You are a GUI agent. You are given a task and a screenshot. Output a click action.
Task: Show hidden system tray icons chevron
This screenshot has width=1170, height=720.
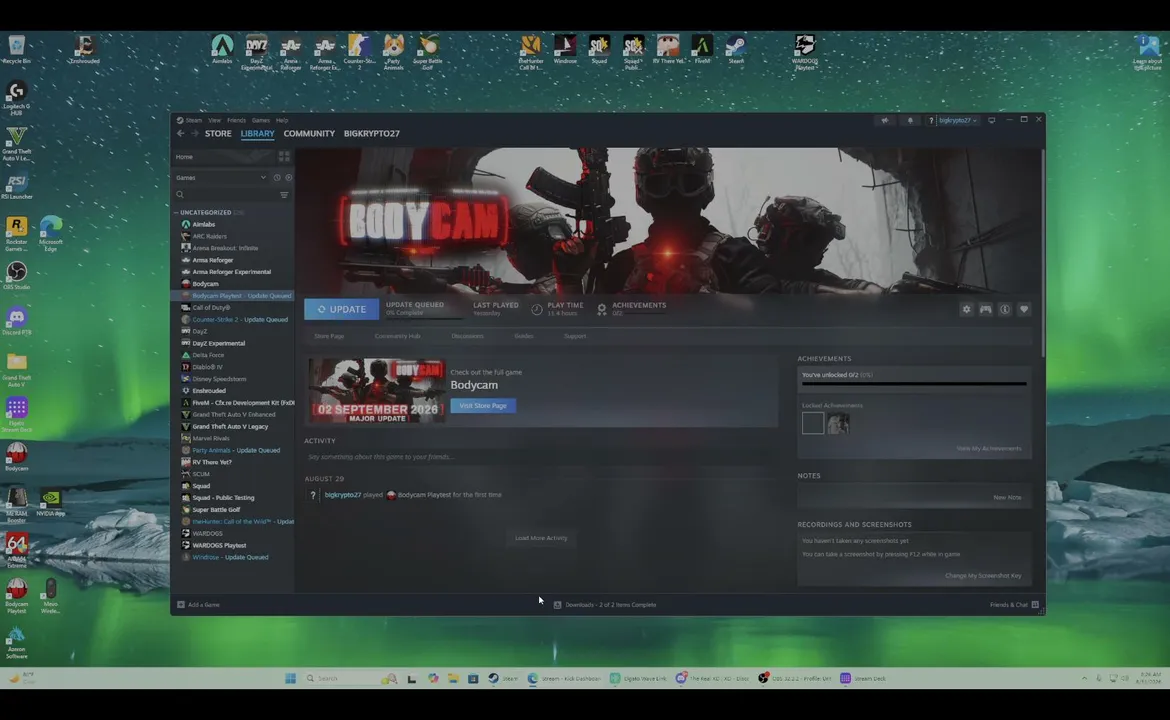1083,678
